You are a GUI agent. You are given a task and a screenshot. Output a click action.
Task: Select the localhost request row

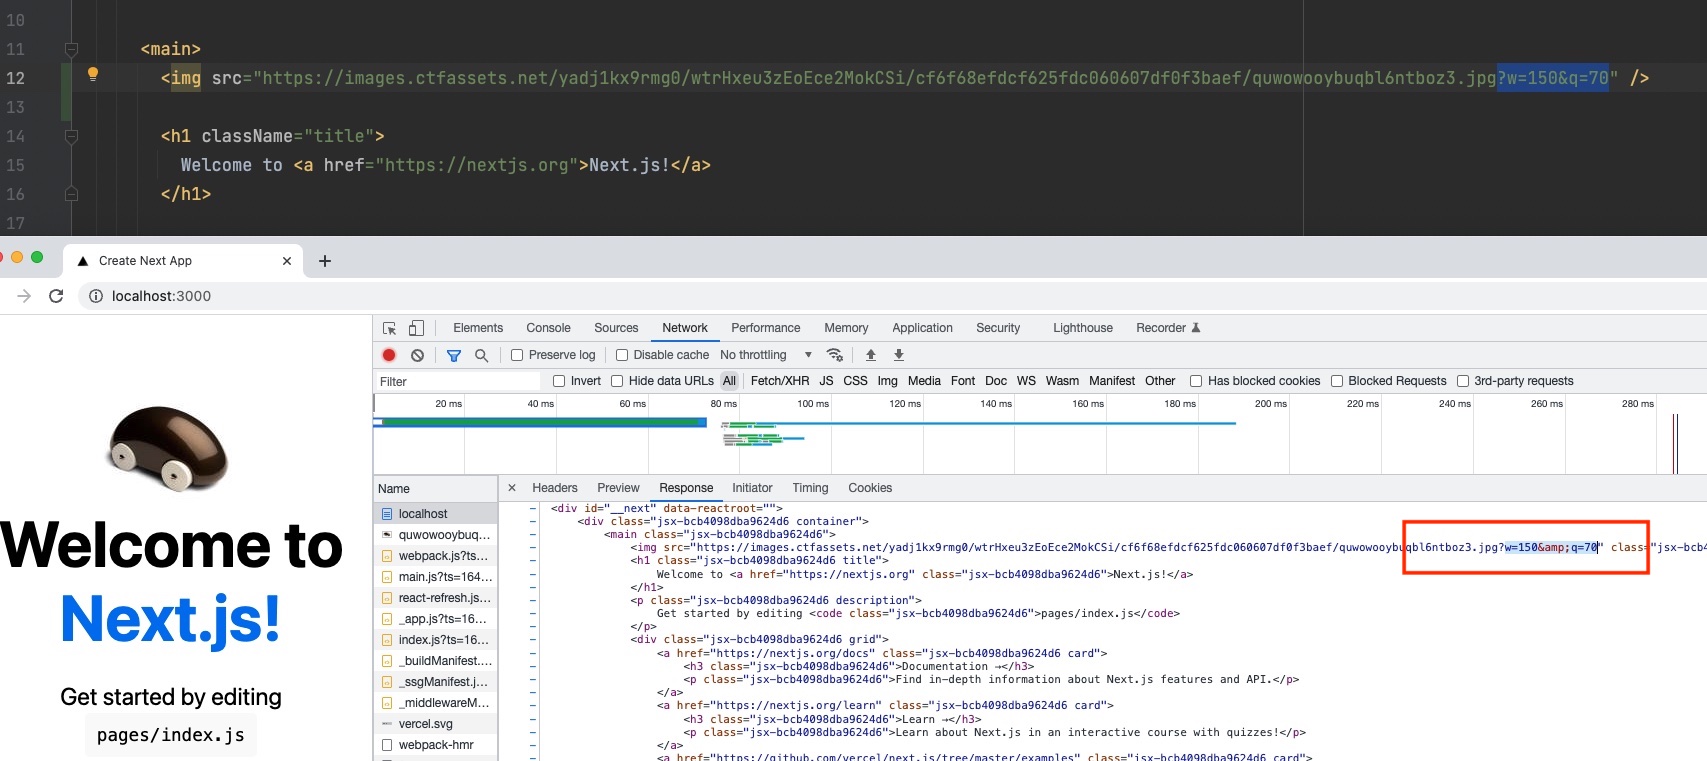(x=436, y=514)
